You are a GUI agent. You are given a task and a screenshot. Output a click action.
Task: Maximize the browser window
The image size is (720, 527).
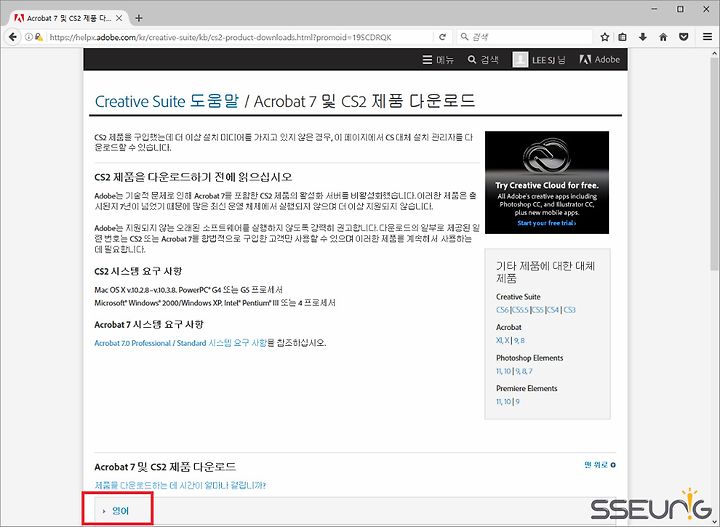click(681, 9)
